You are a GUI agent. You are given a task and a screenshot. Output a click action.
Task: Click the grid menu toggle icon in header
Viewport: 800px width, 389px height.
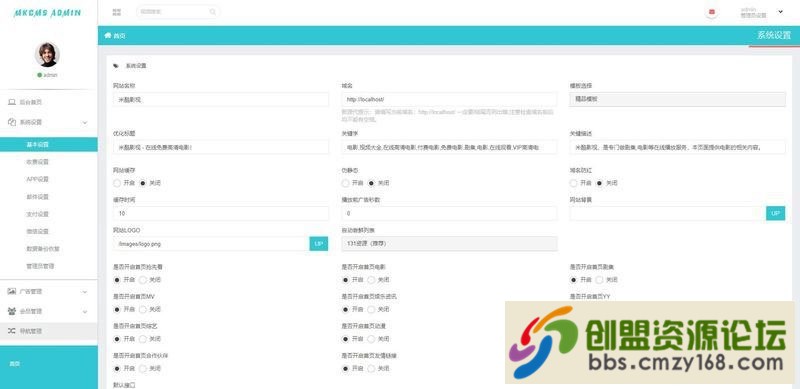[x=117, y=12]
